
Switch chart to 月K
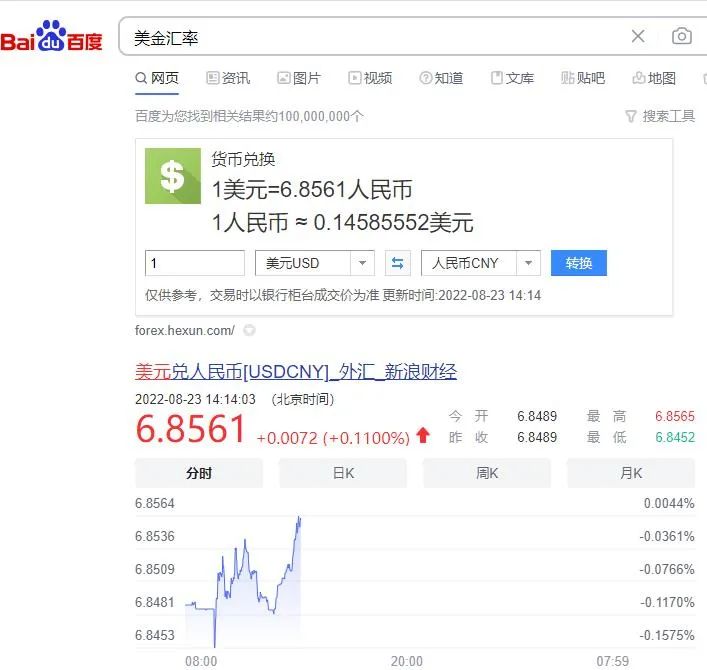point(631,473)
